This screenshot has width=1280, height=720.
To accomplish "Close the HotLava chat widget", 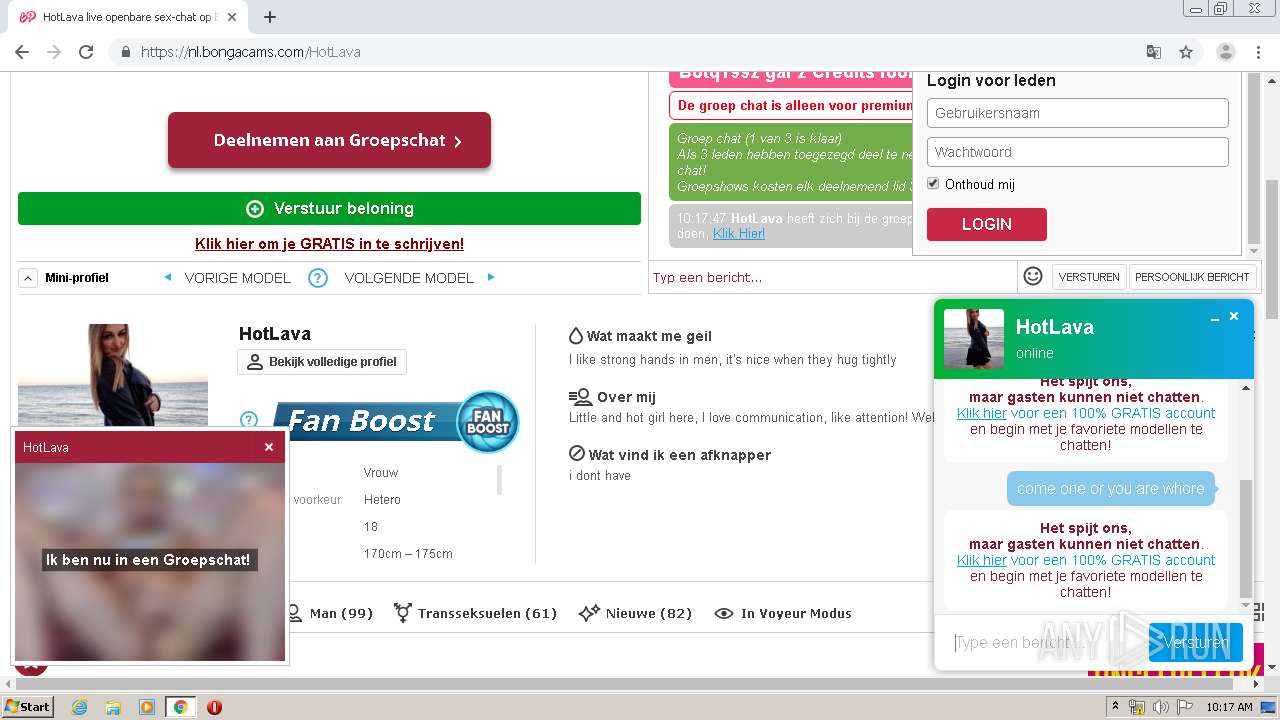I will pos(1234,316).
